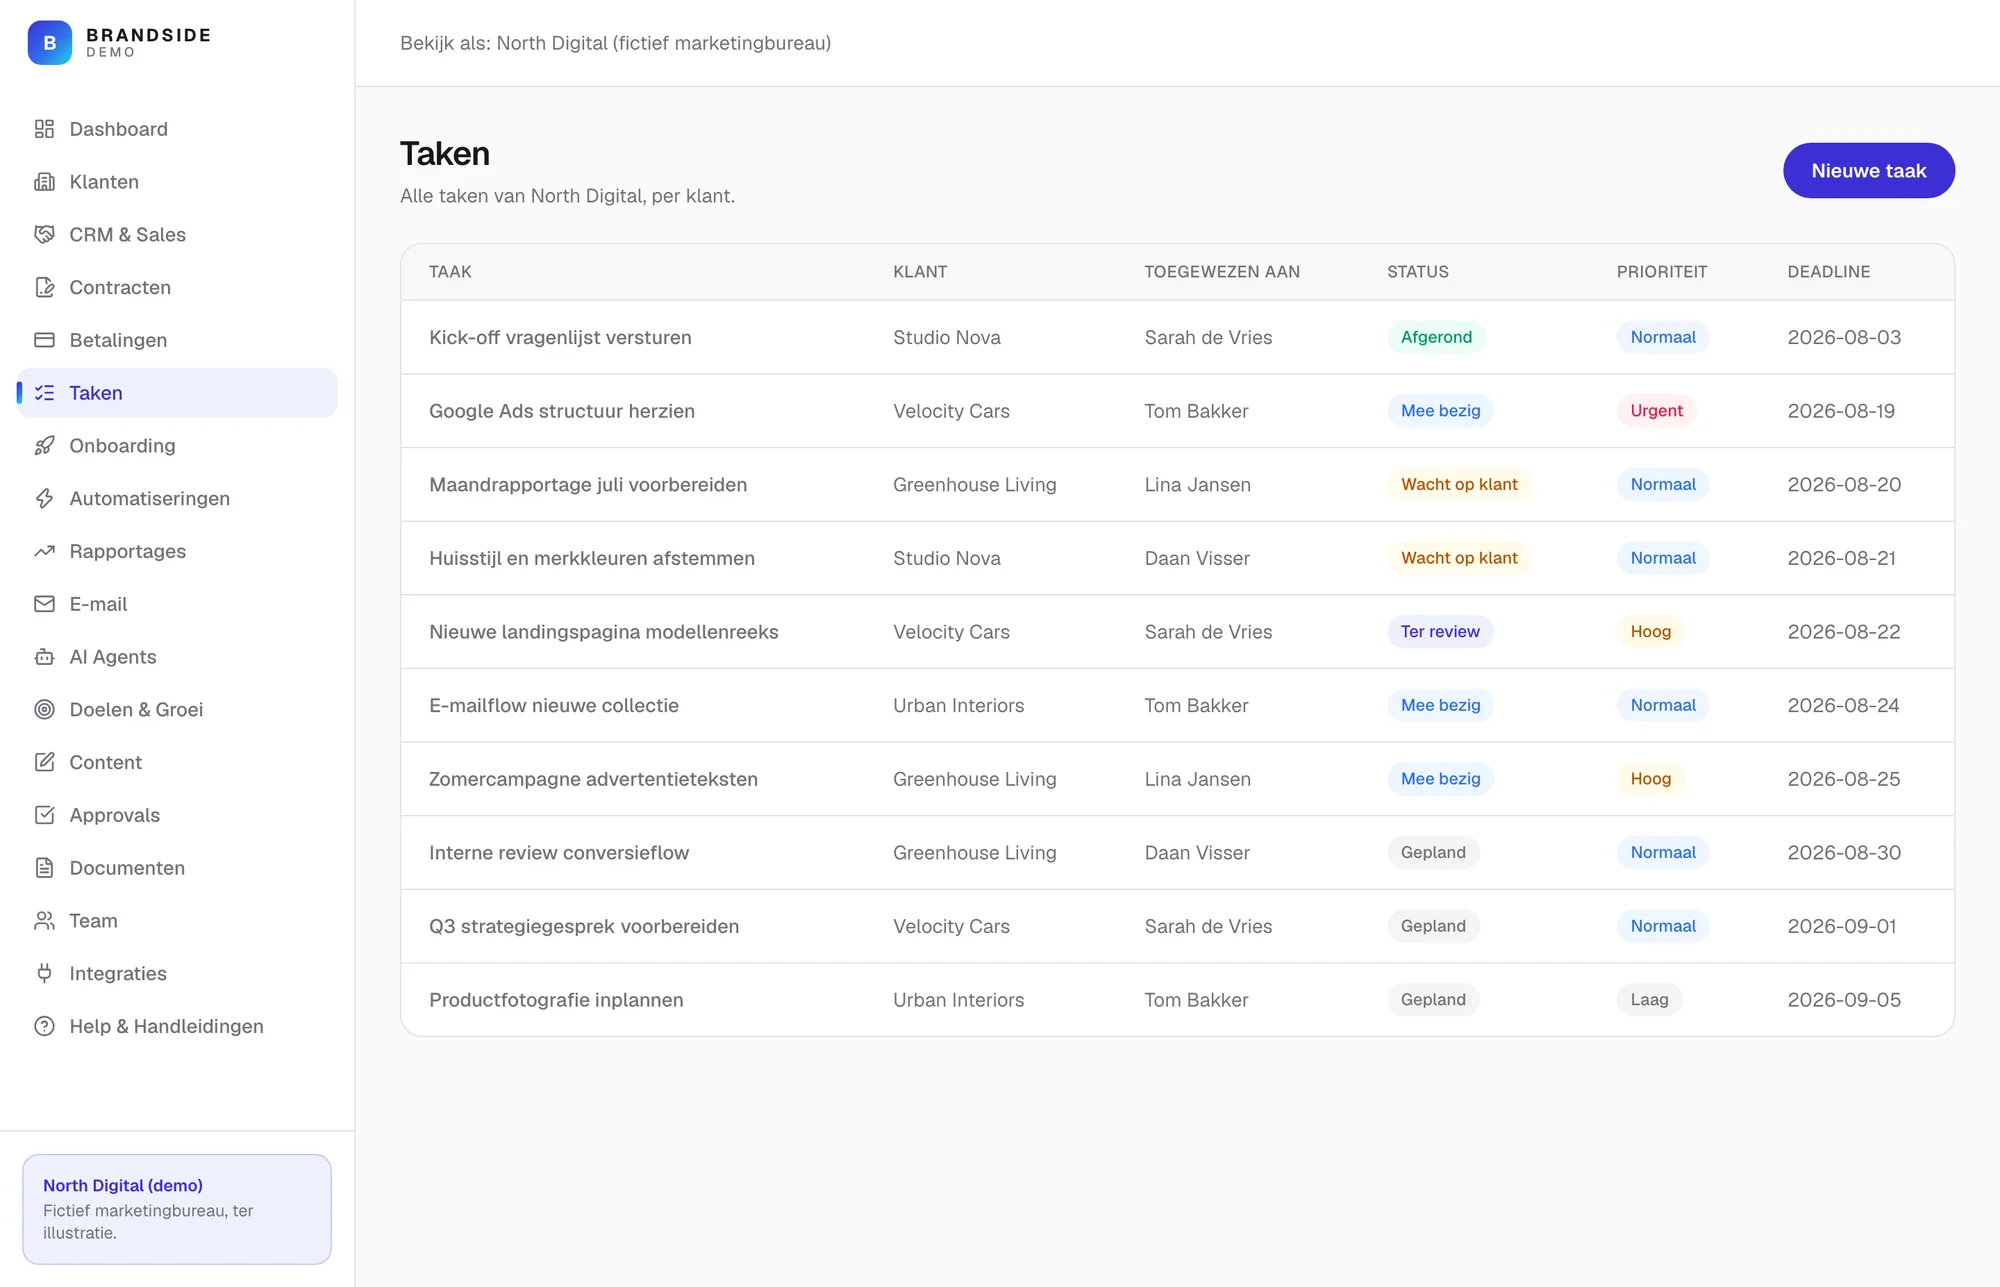Click the AI Agents robot icon
This screenshot has height=1287, width=2000.
coord(44,657)
